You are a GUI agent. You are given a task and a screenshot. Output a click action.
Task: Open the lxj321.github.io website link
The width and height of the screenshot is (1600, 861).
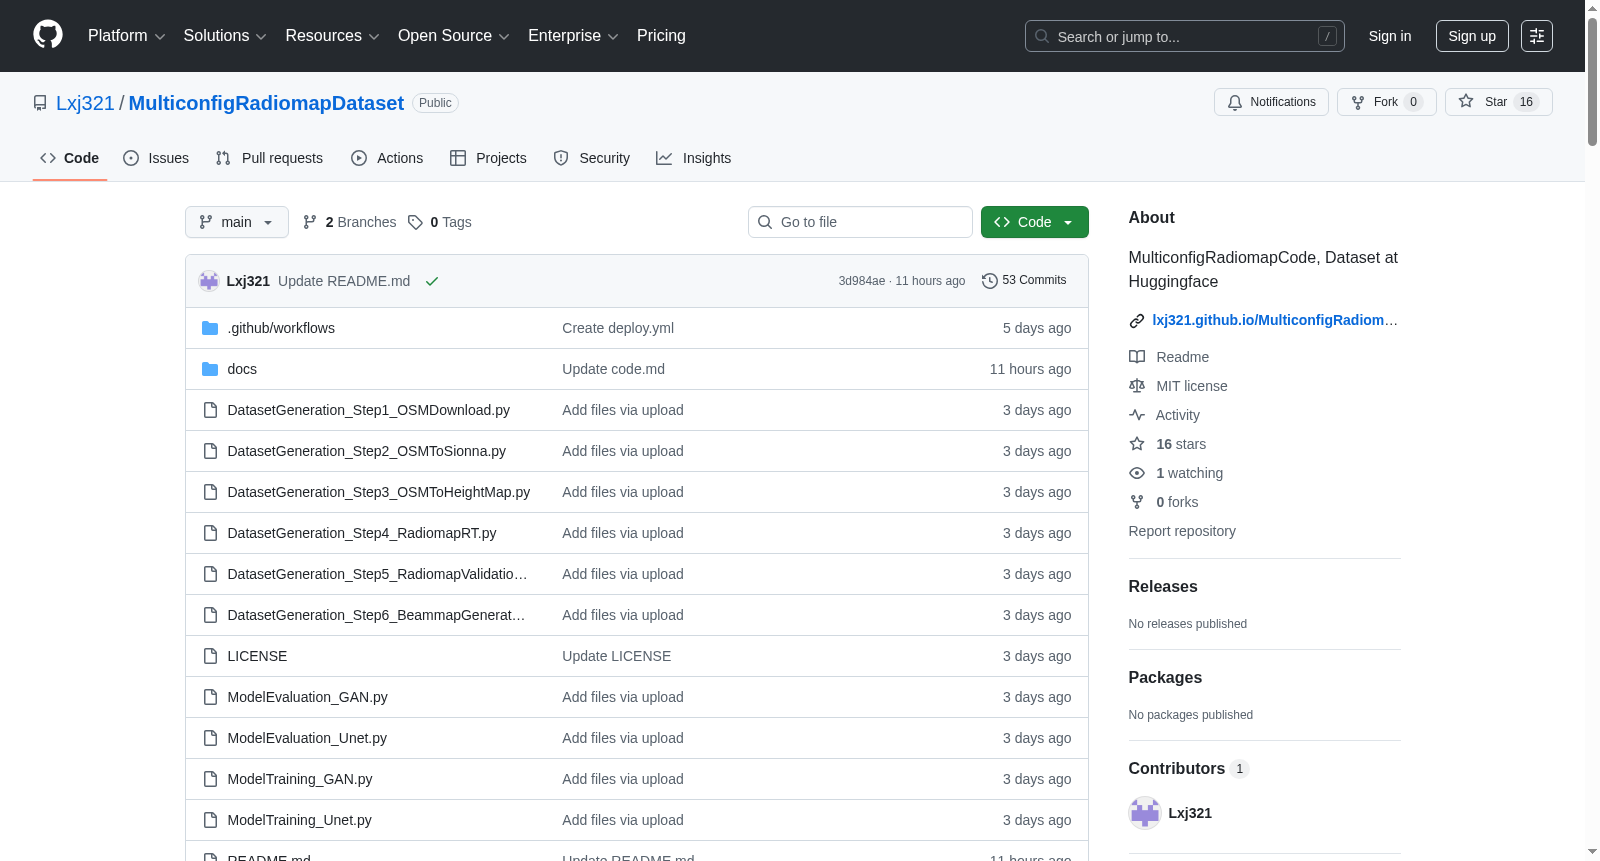(x=1275, y=320)
